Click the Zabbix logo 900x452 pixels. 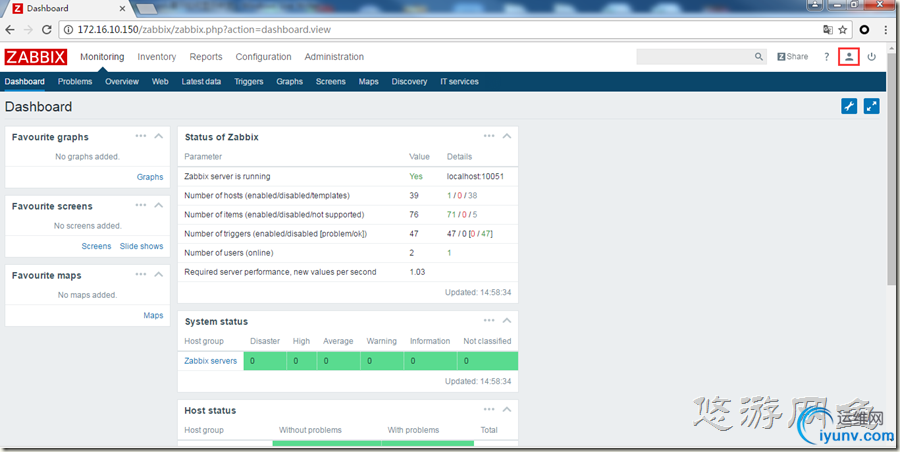tap(36, 57)
